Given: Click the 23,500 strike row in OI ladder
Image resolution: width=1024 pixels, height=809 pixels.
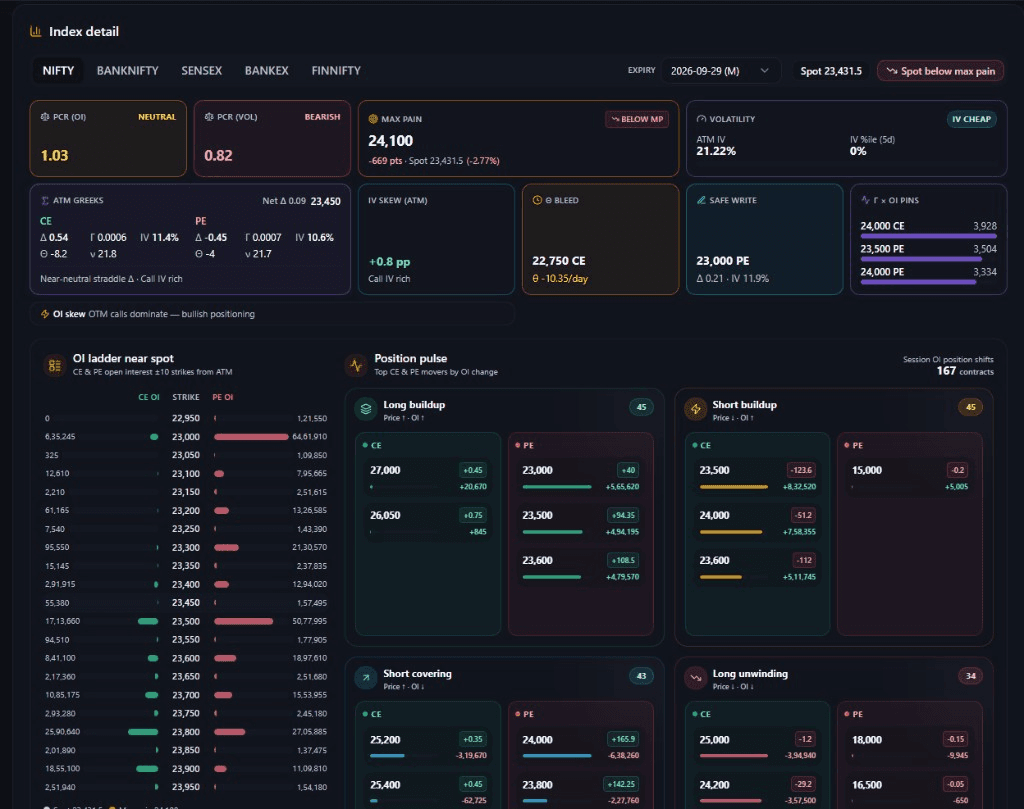Looking at the screenshot, I should (x=185, y=621).
